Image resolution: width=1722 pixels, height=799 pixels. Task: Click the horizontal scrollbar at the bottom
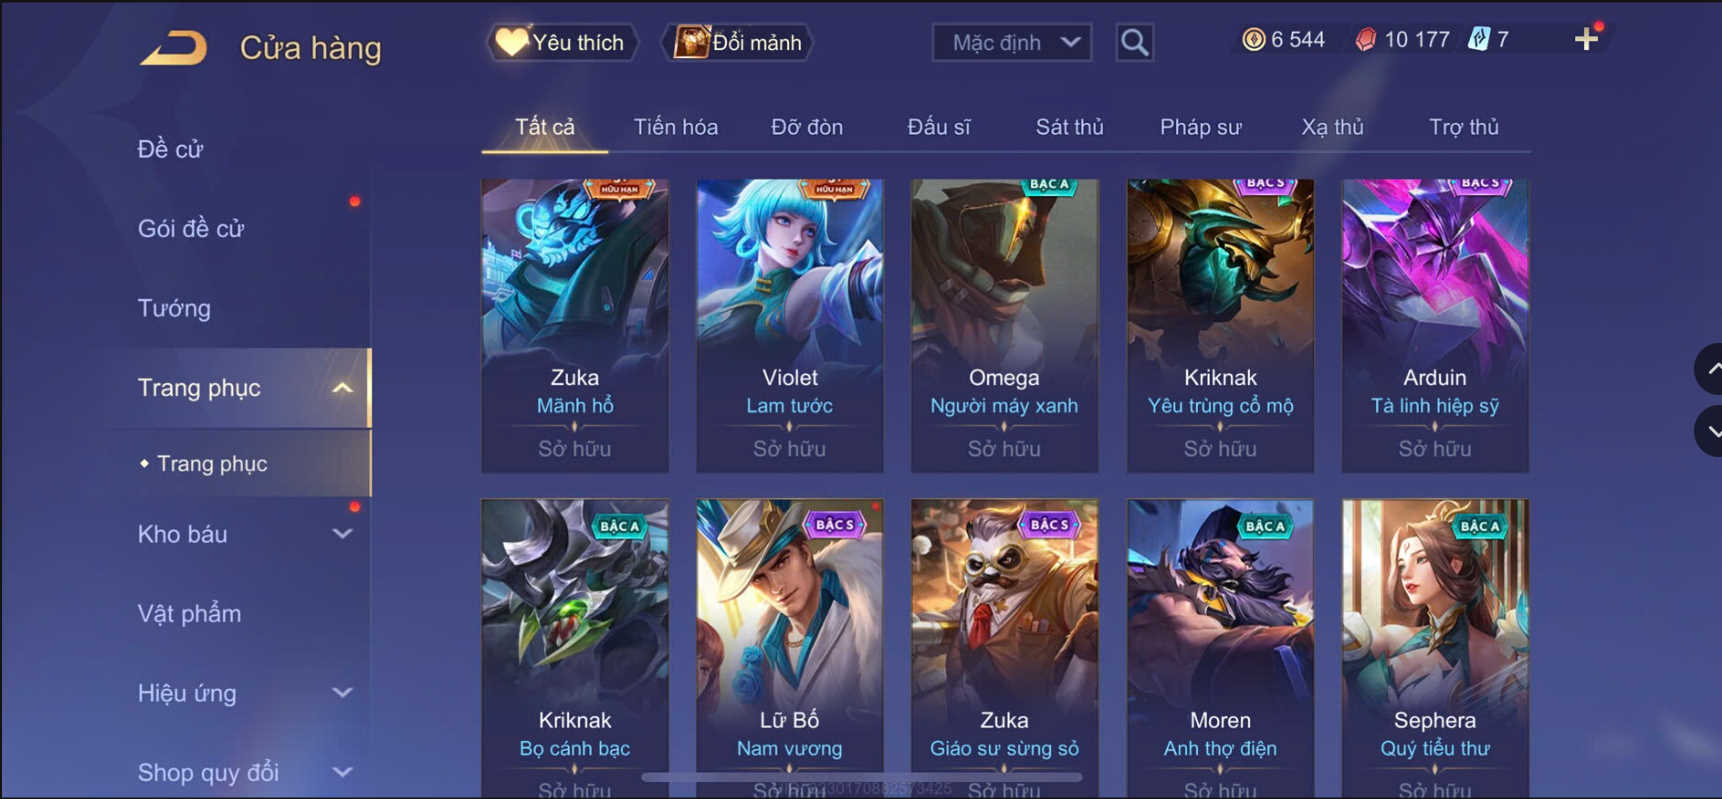click(861, 777)
